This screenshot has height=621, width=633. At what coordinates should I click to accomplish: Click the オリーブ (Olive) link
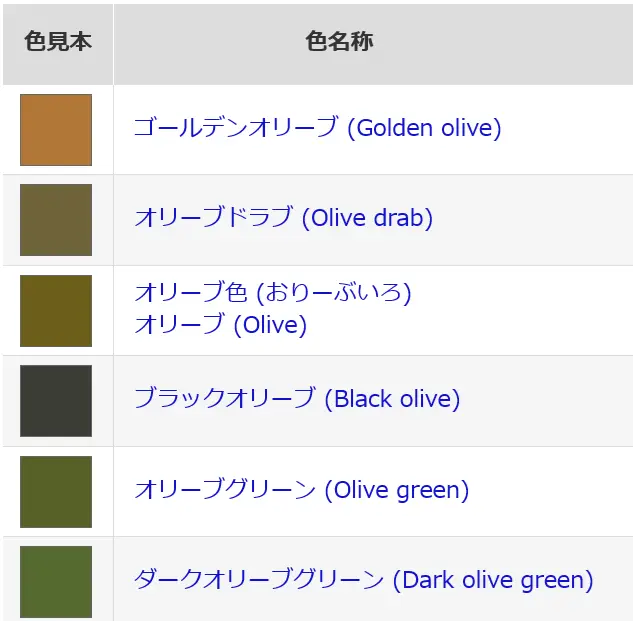pos(220,324)
